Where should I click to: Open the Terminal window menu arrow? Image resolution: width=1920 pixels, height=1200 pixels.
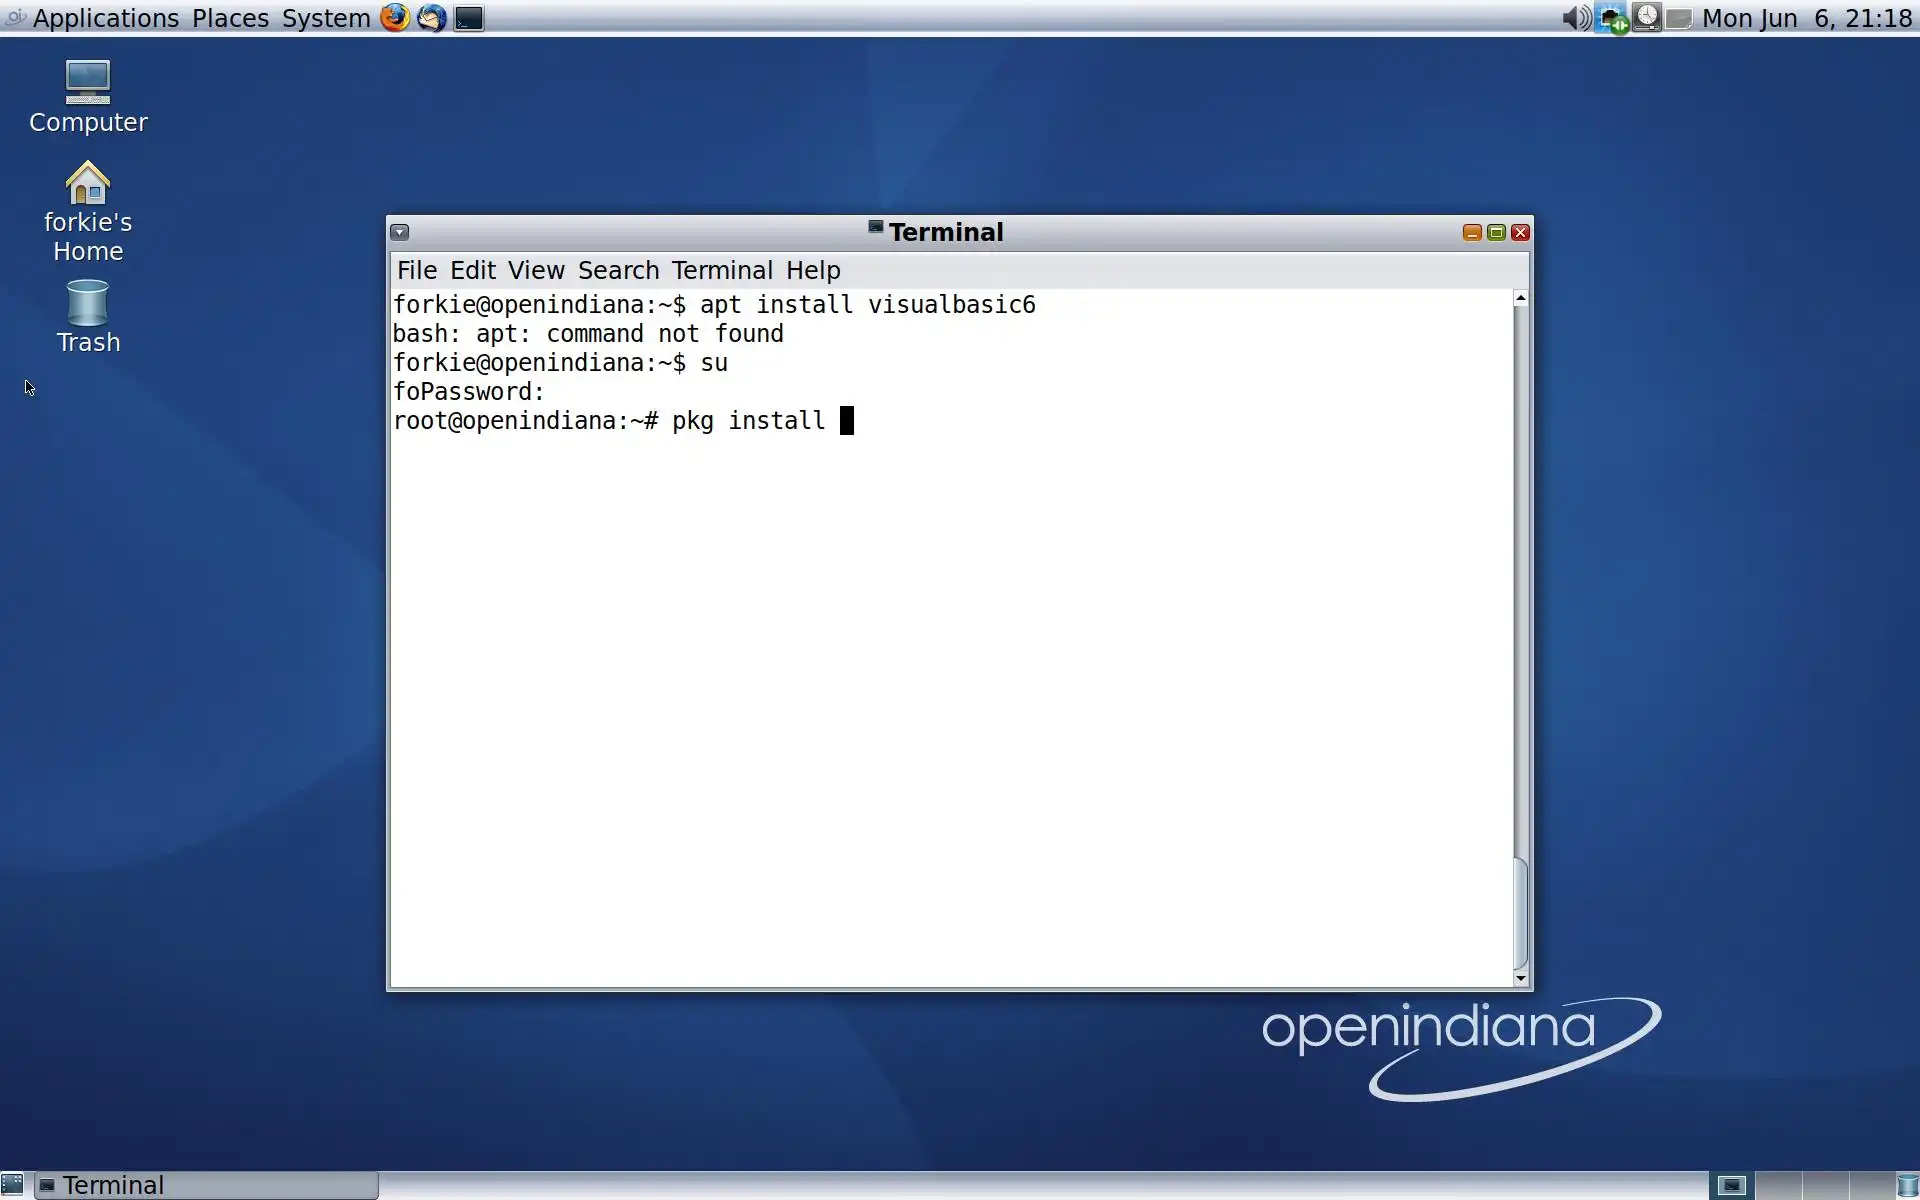400,232
